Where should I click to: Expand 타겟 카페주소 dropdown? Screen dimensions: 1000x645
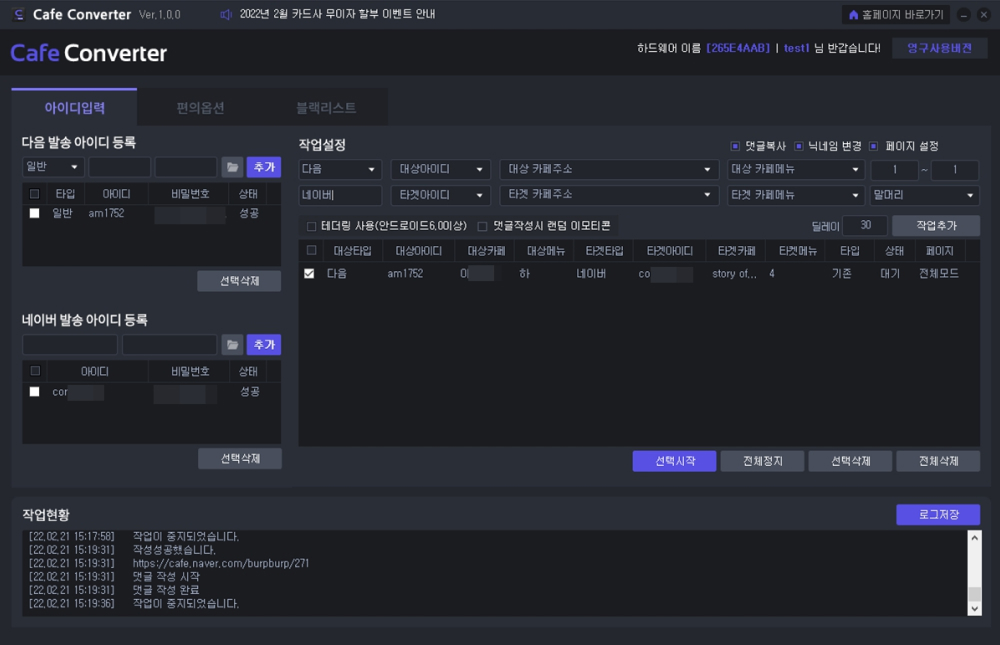coord(608,195)
